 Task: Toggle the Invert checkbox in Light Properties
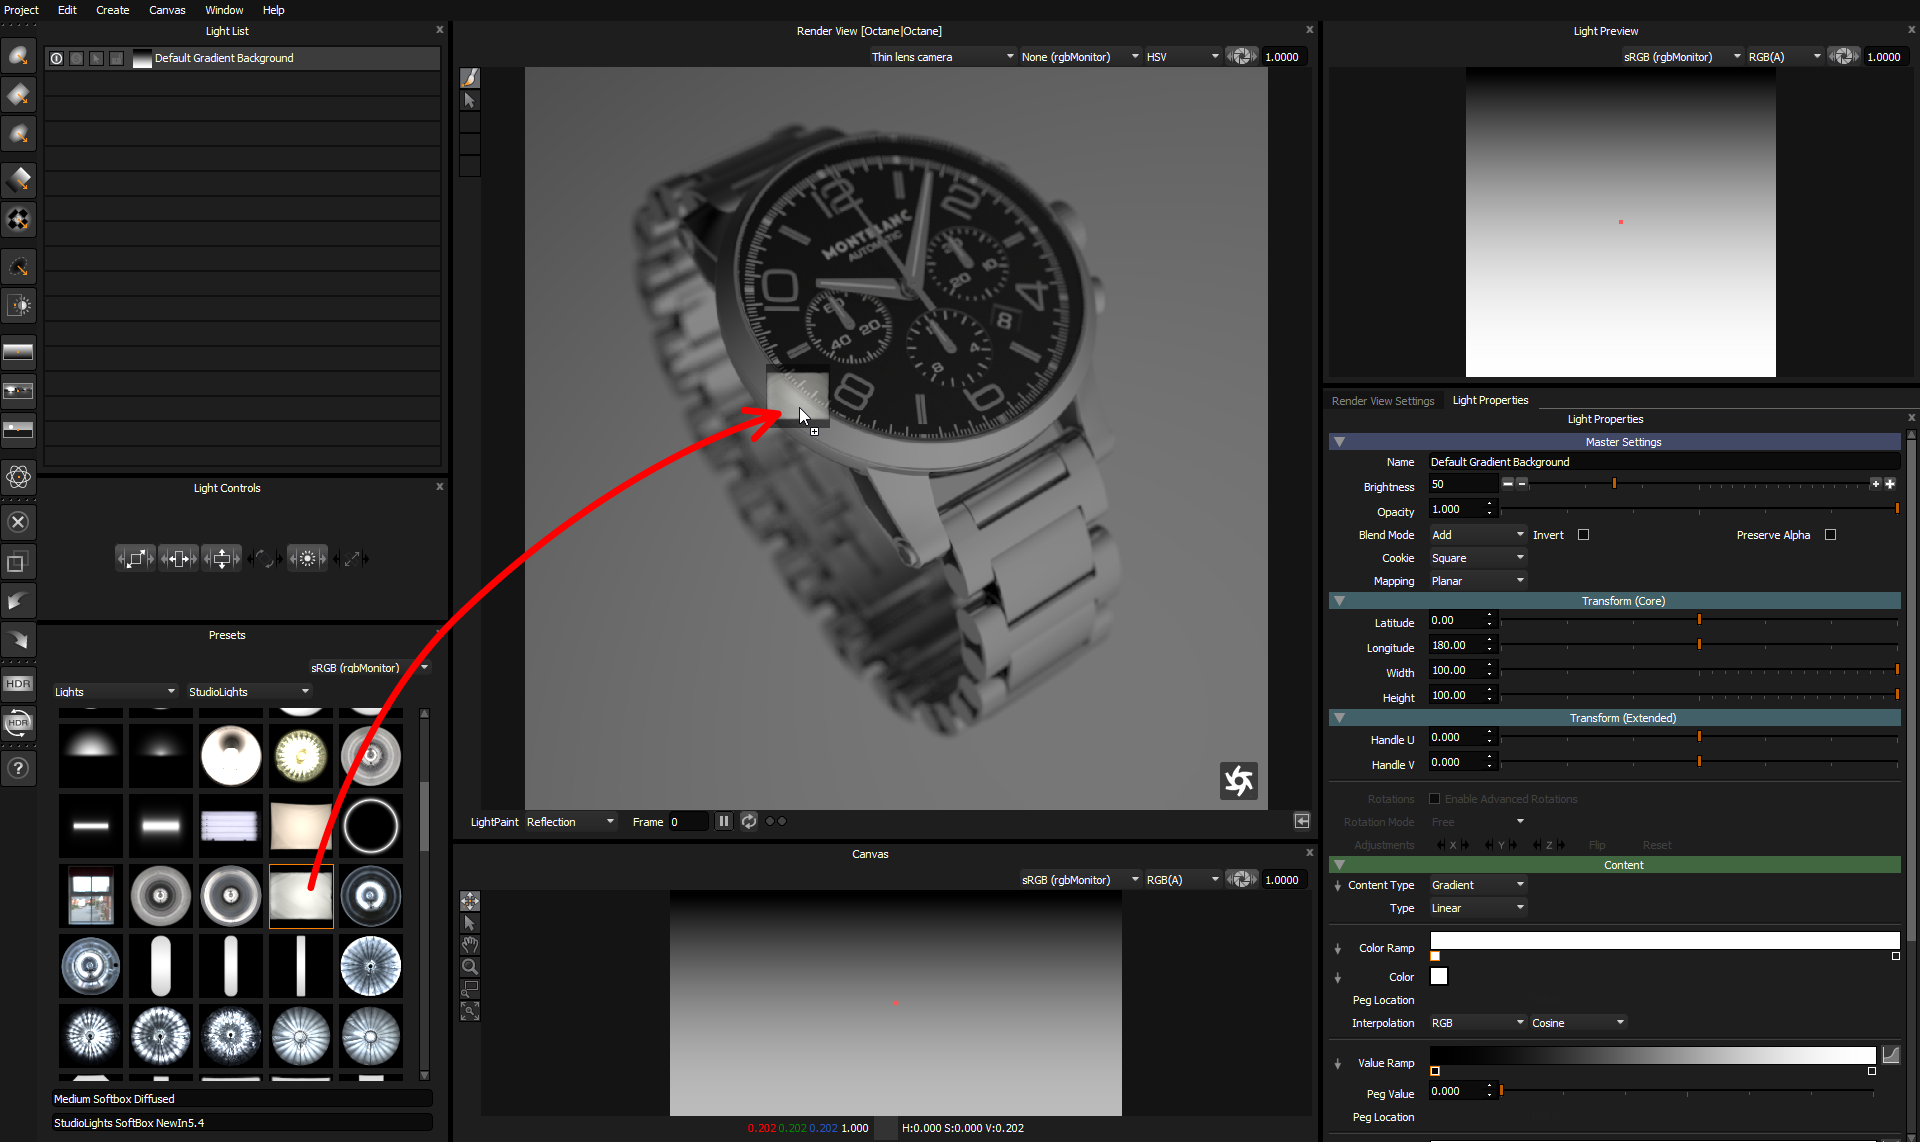point(1582,533)
